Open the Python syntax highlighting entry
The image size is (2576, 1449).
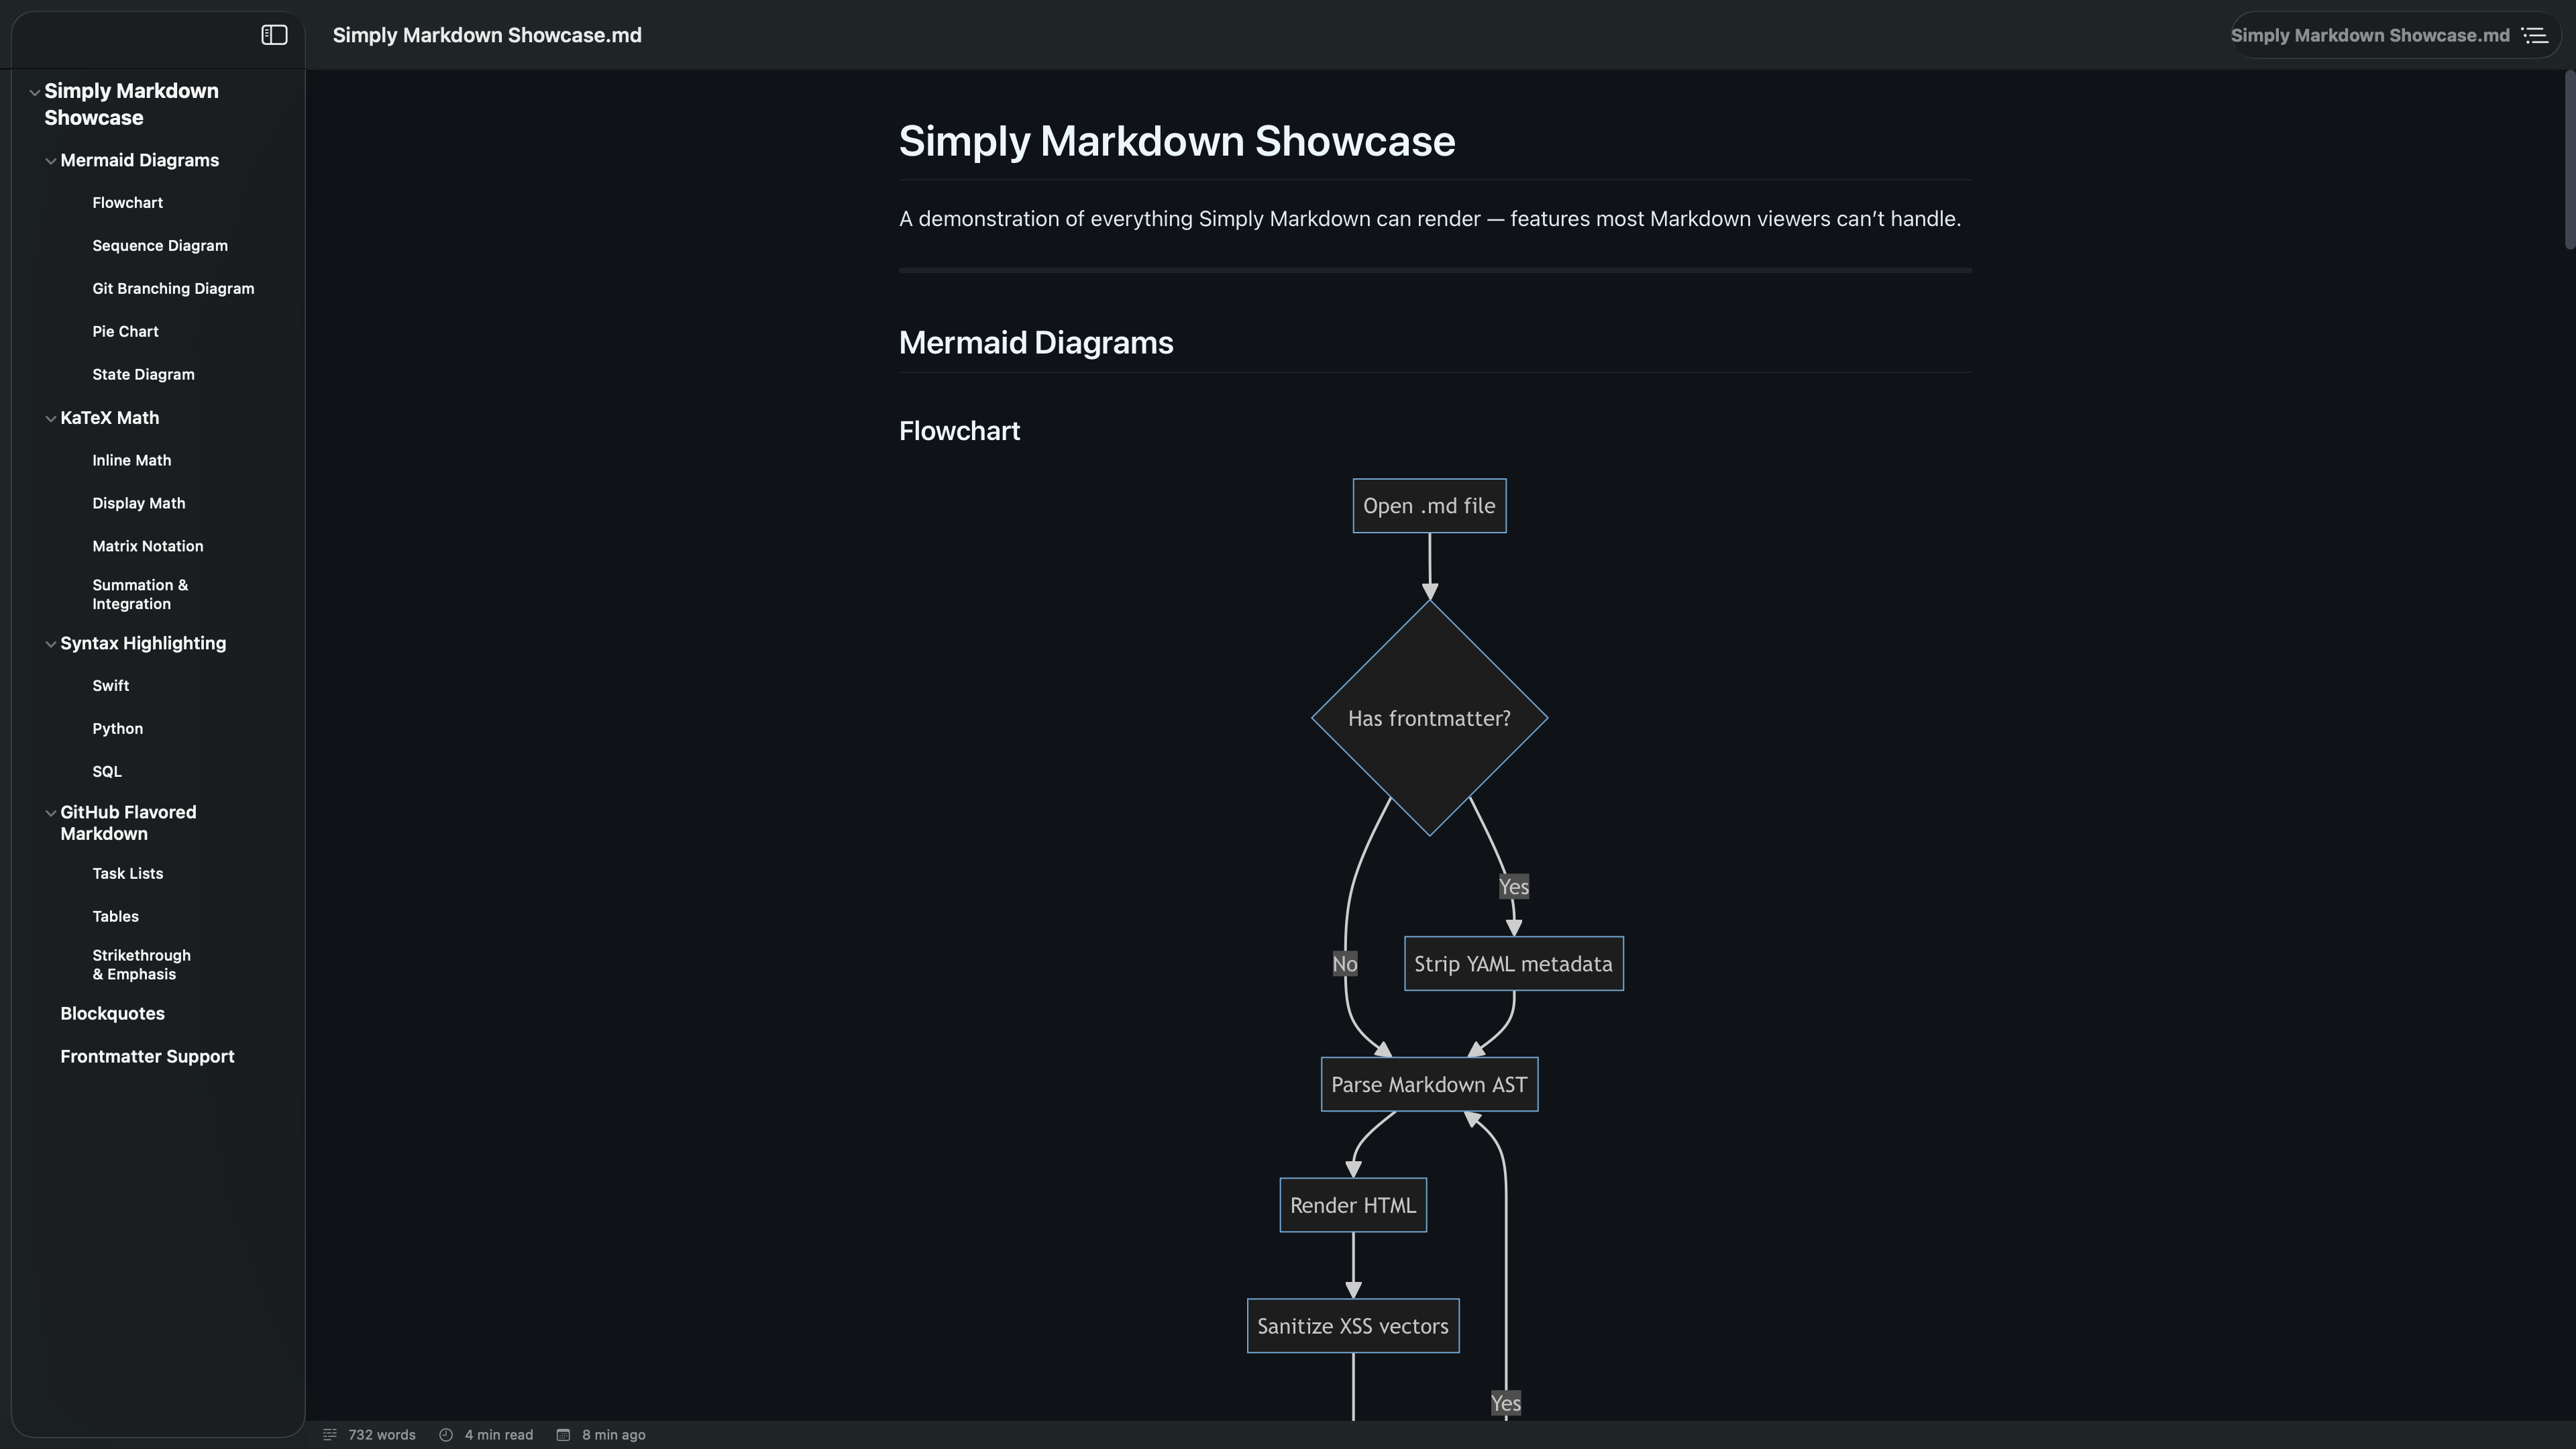tap(117, 728)
